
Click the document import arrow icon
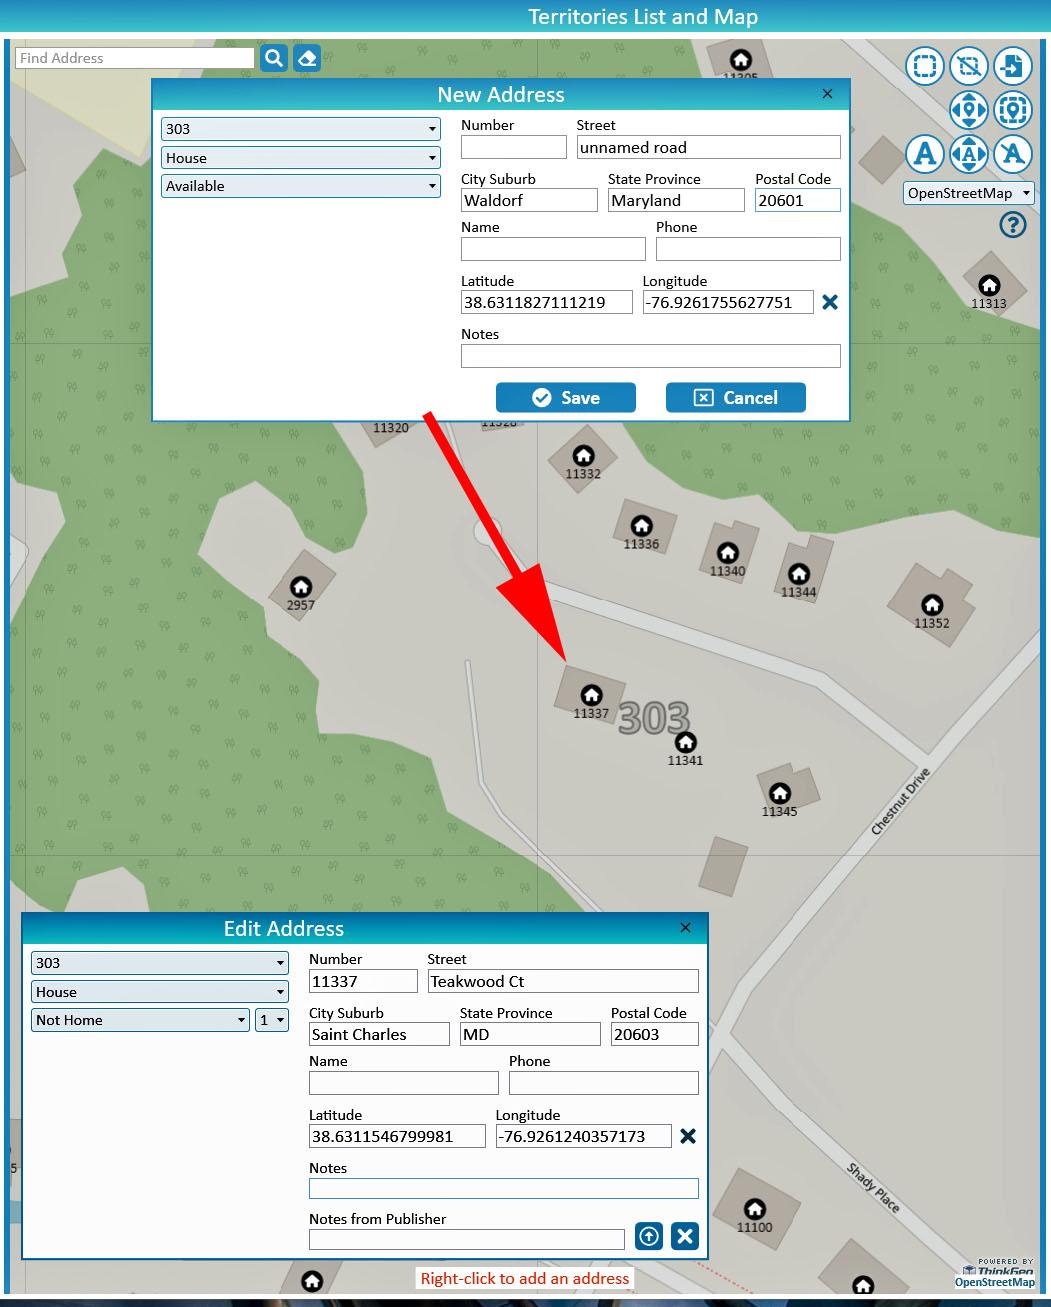click(x=1012, y=67)
